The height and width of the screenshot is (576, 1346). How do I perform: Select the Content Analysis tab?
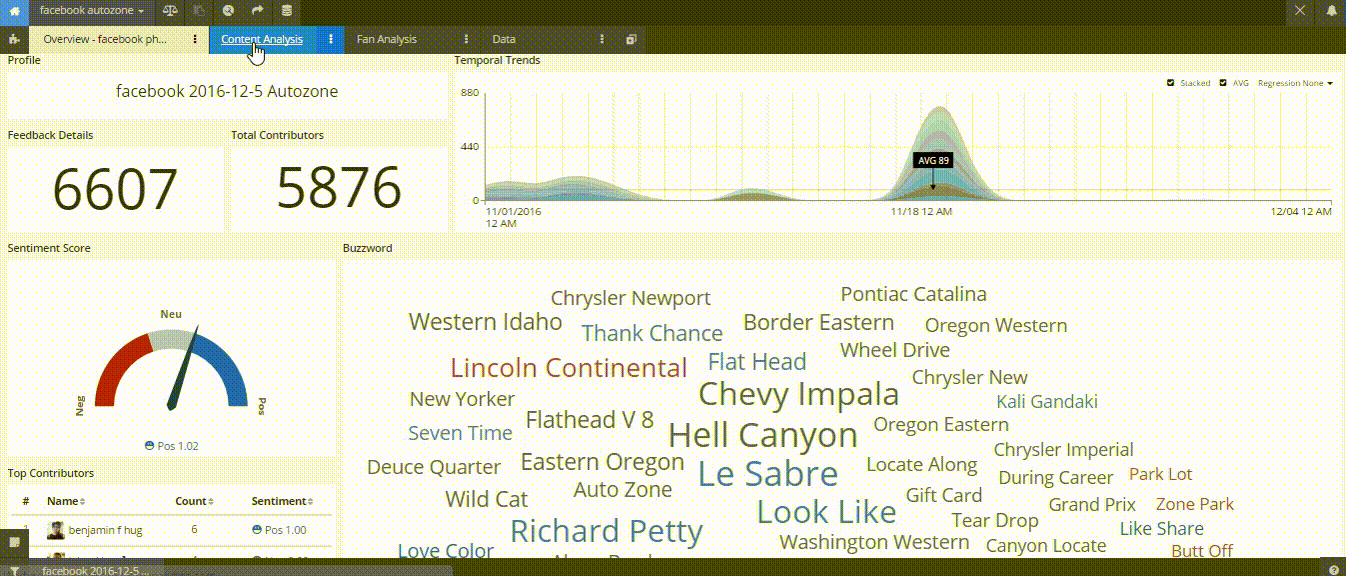pos(261,40)
